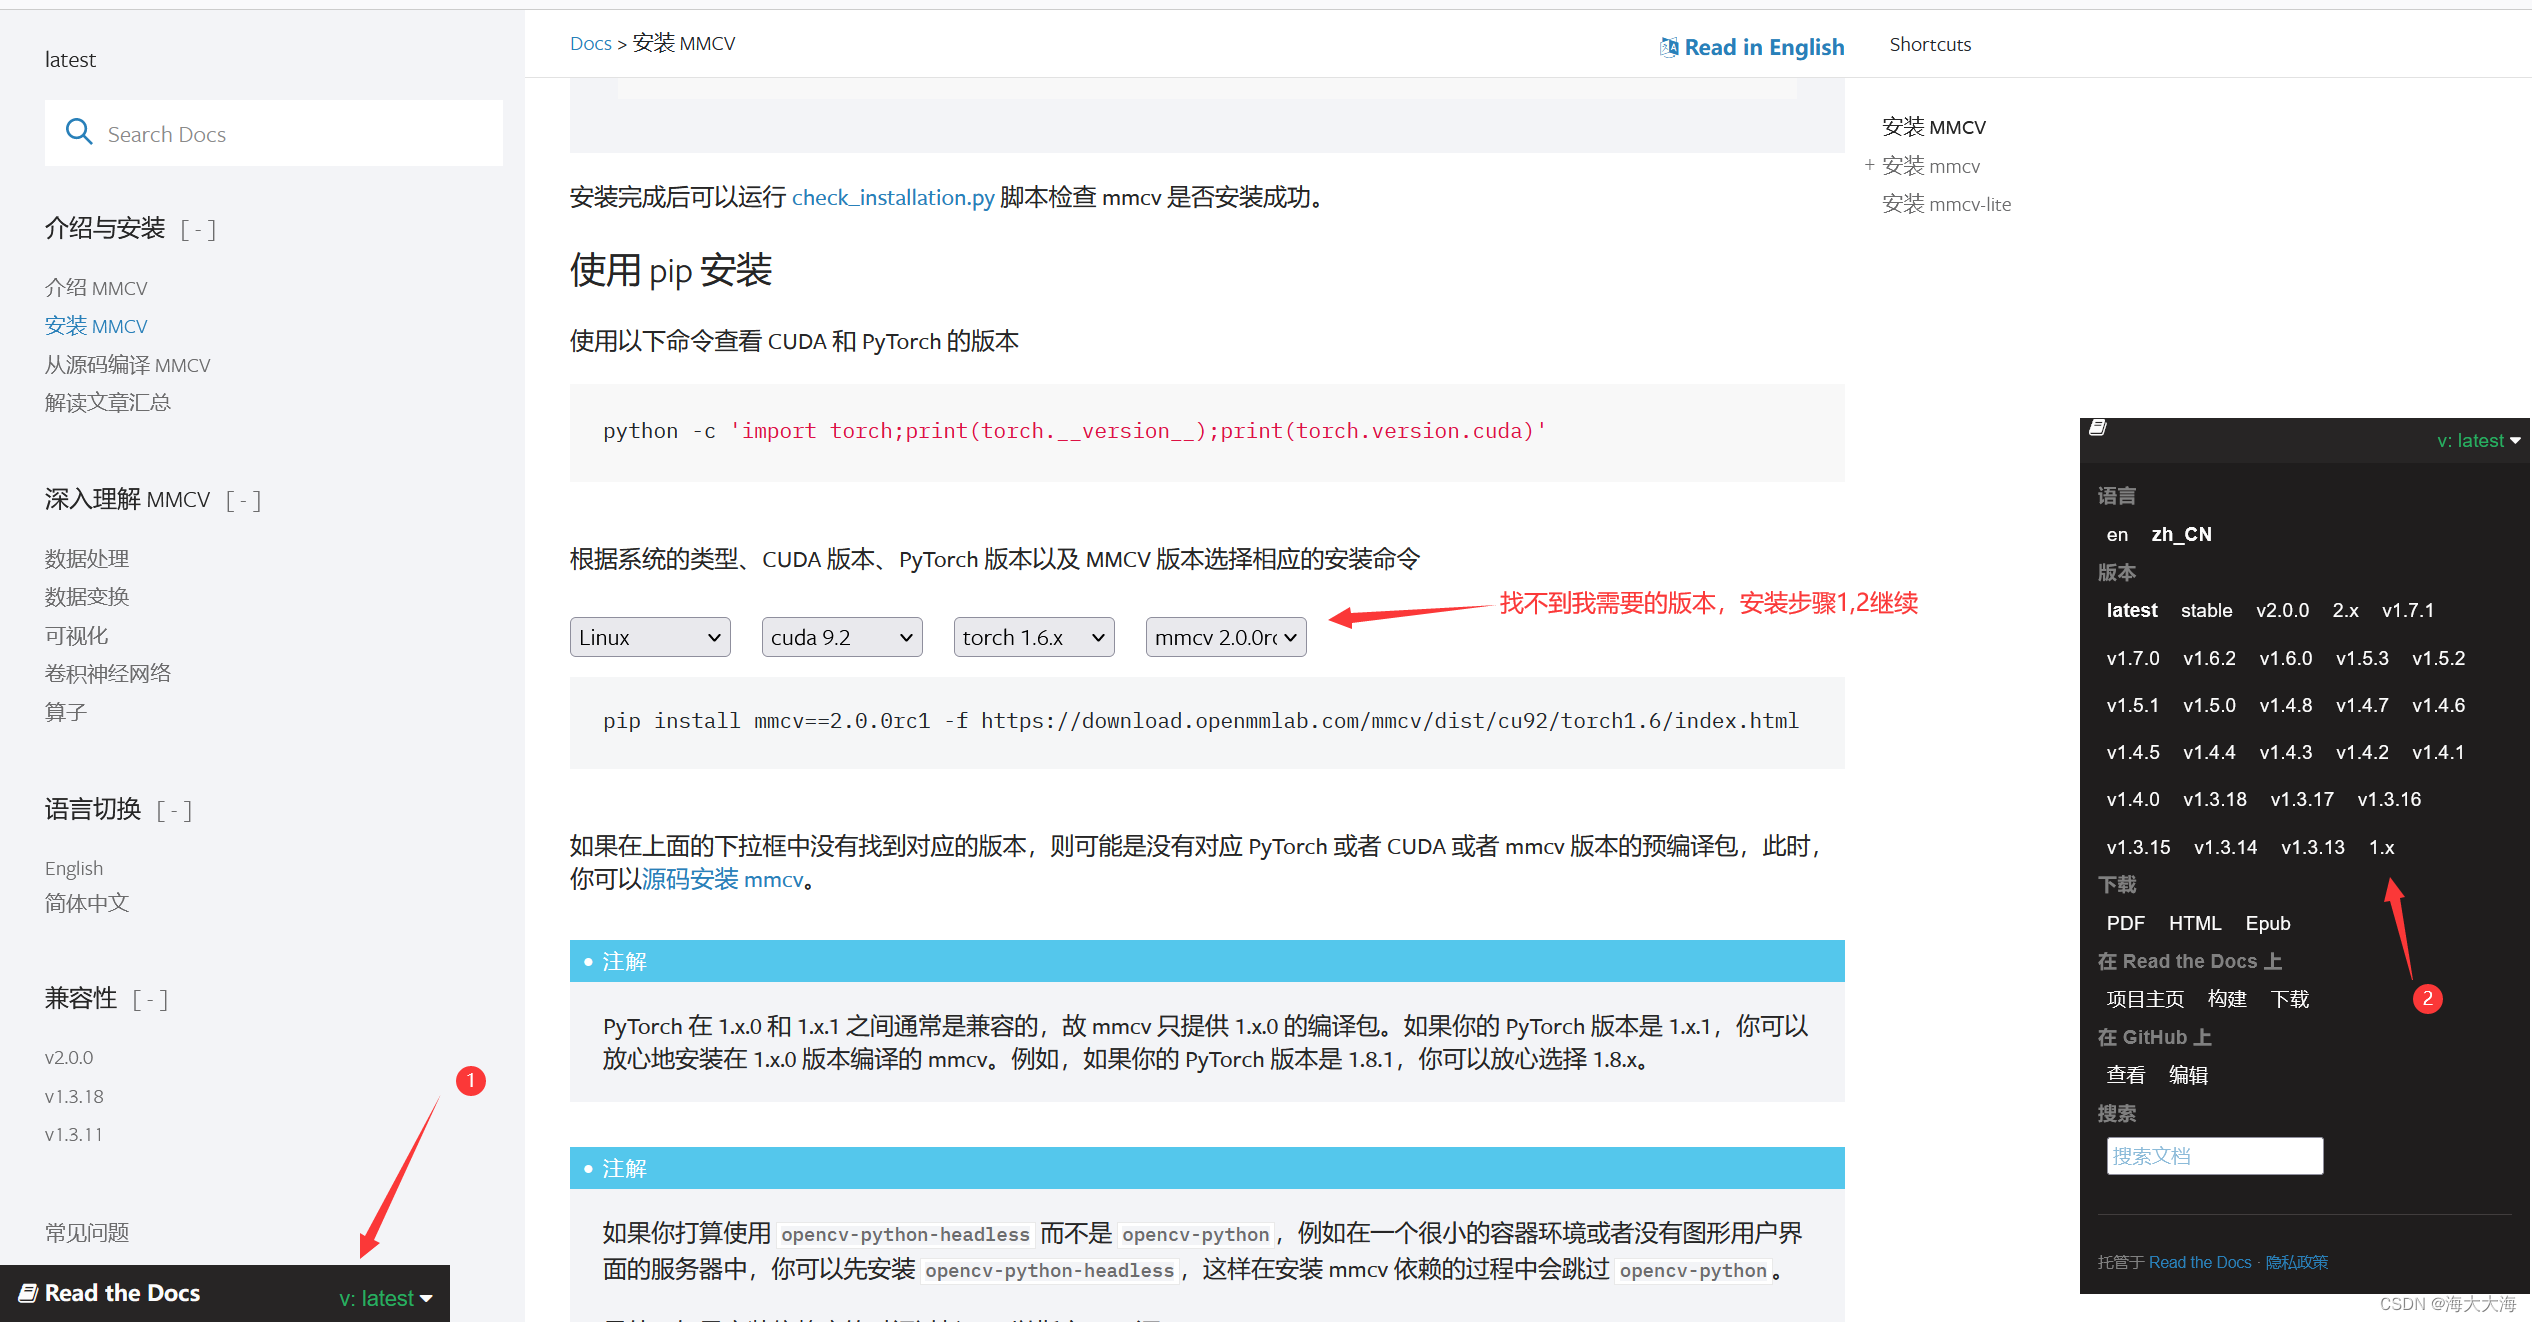Collapse the 深入理解 MMCV section
Screen dimensions: 2532x1322
pos(243,500)
